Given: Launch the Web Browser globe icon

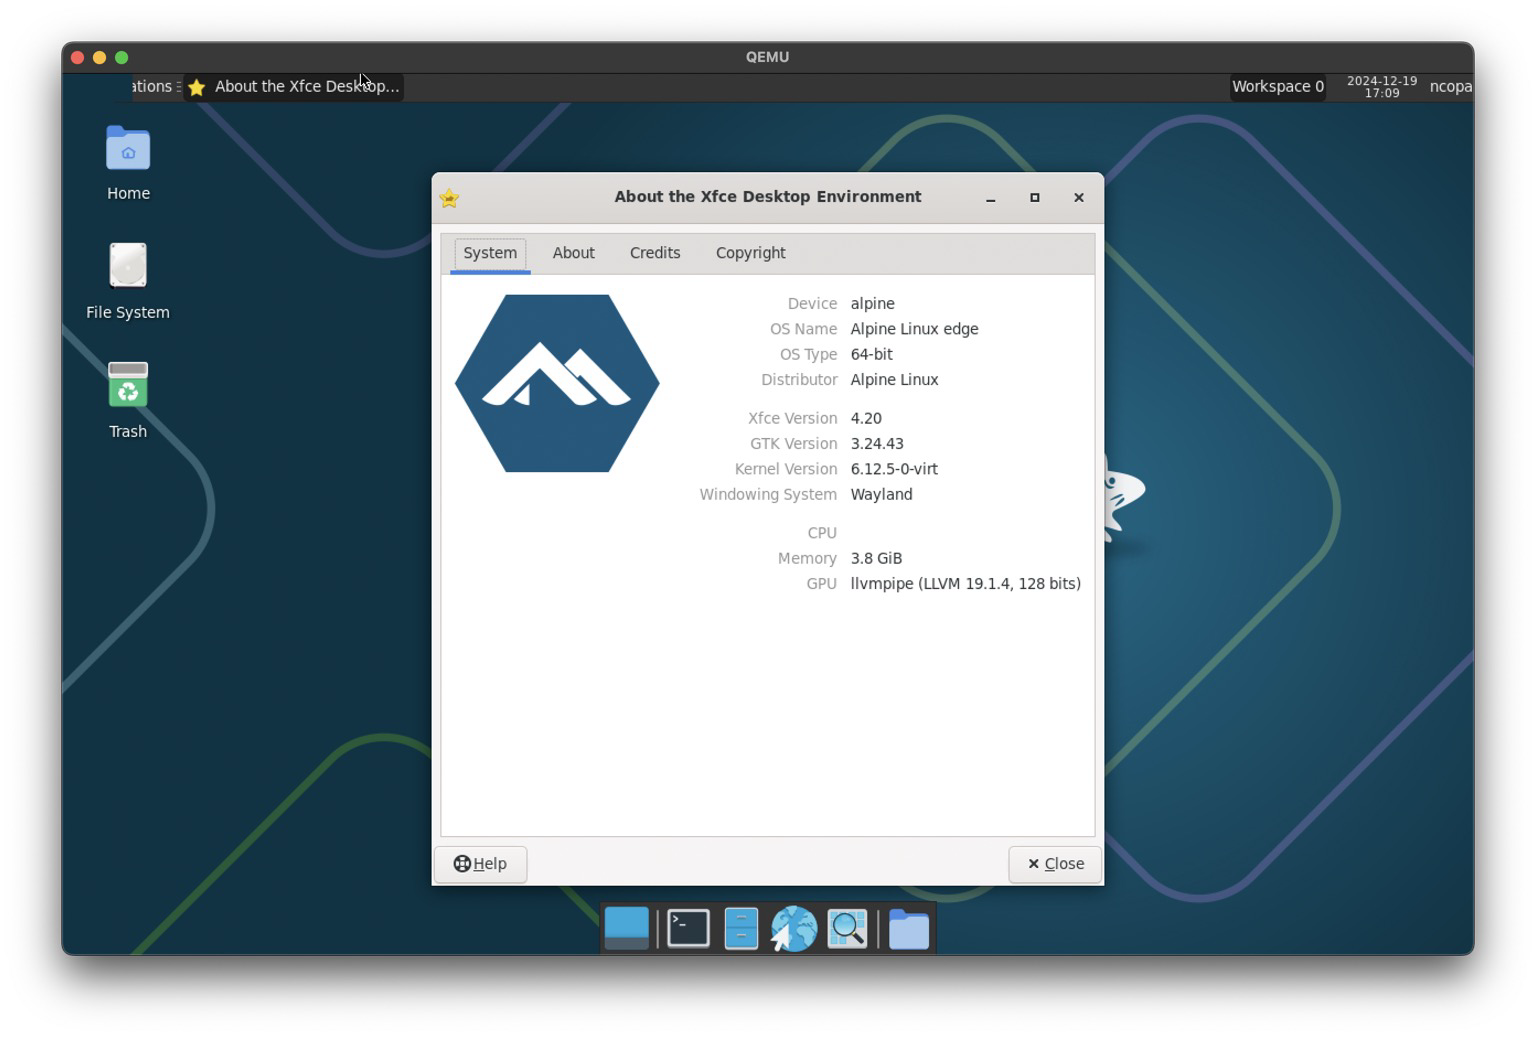Looking at the screenshot, I should tap(794, 928).
